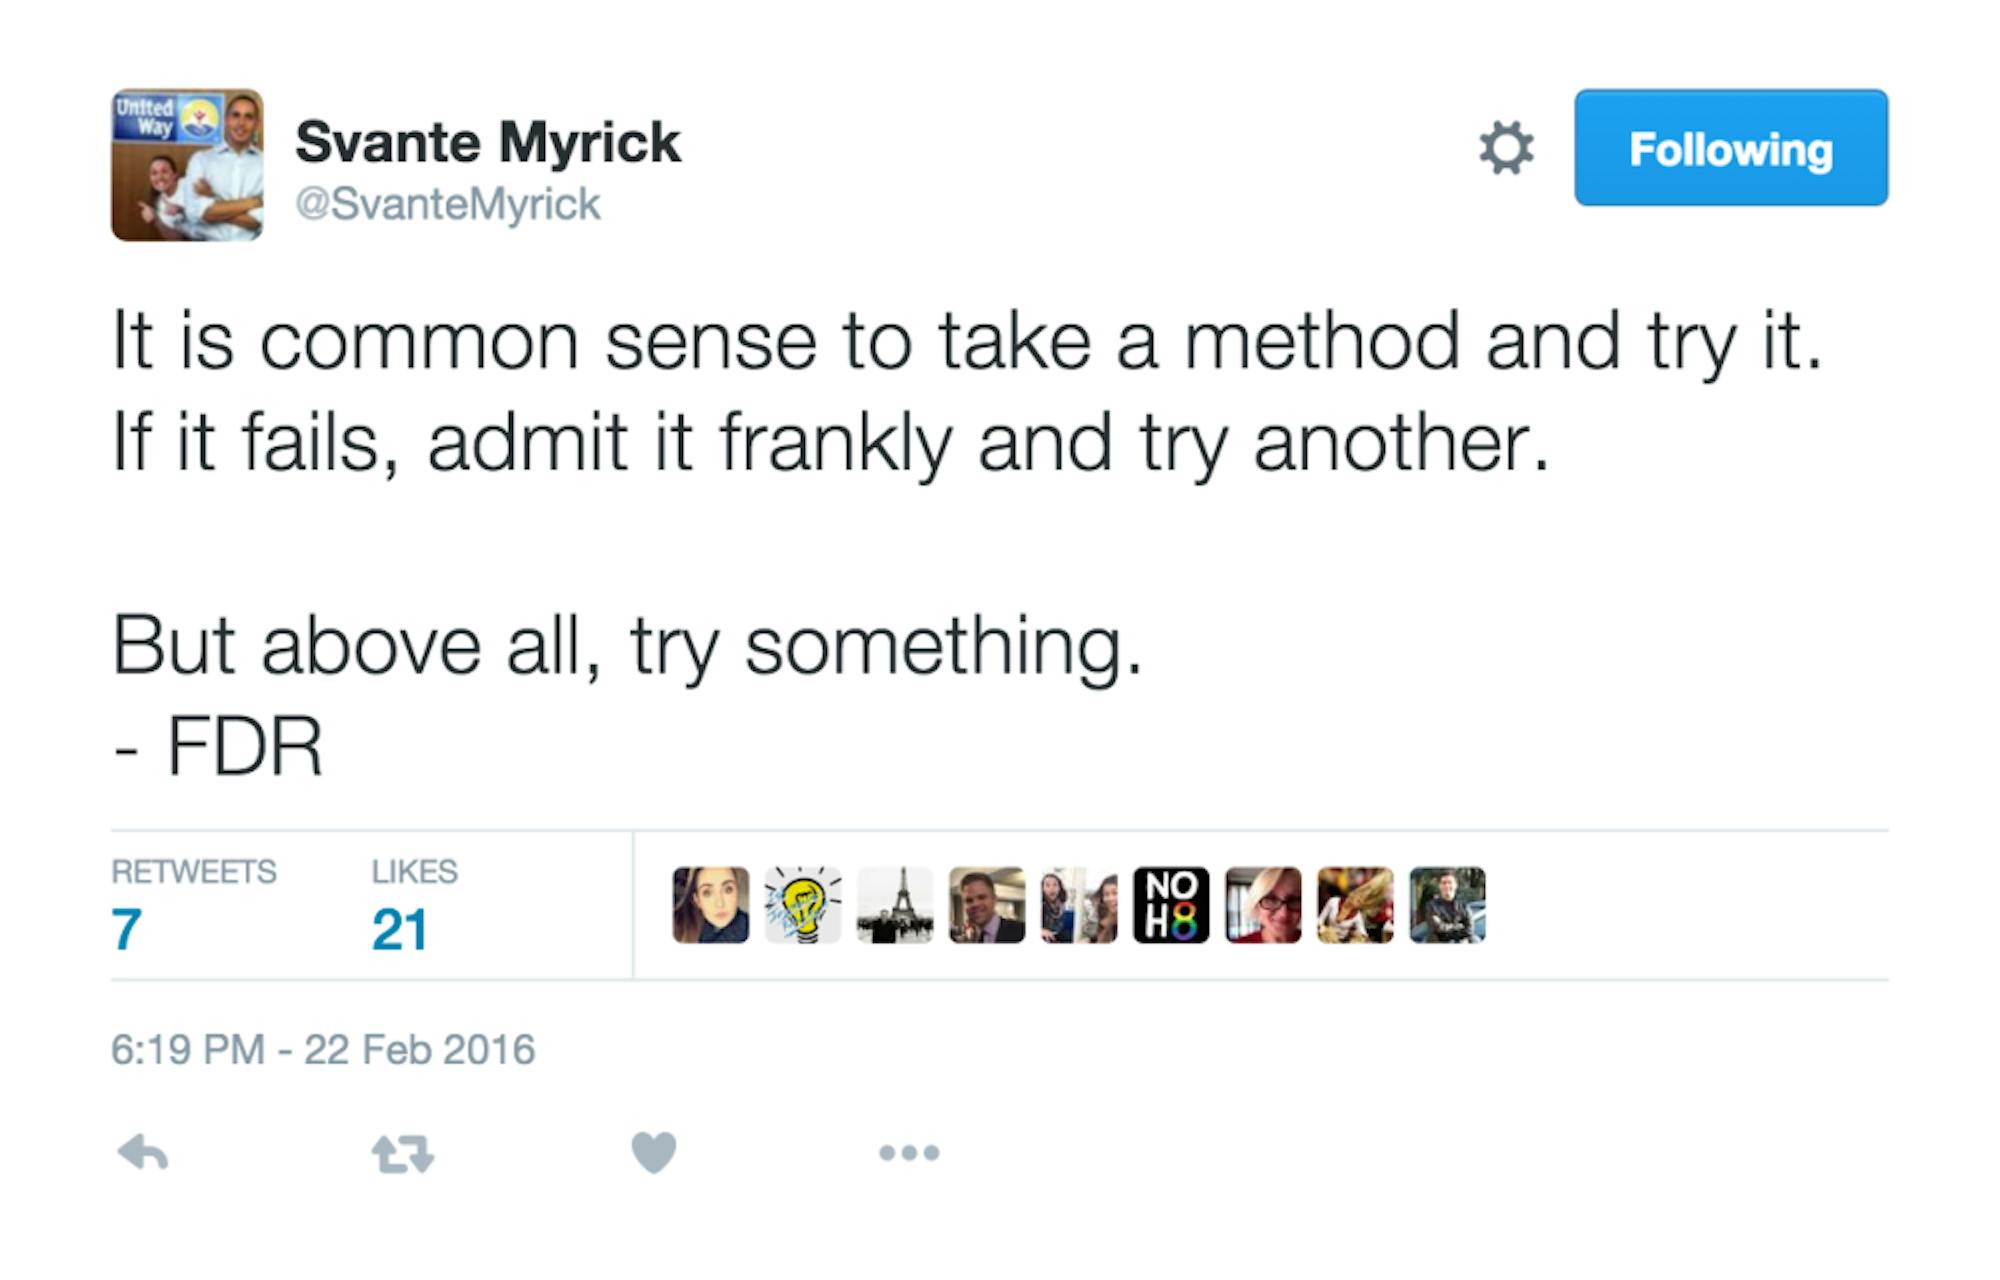2000x1280 pixels.
Task: Open the three-dot more options menu
Action: point(909,1153)
